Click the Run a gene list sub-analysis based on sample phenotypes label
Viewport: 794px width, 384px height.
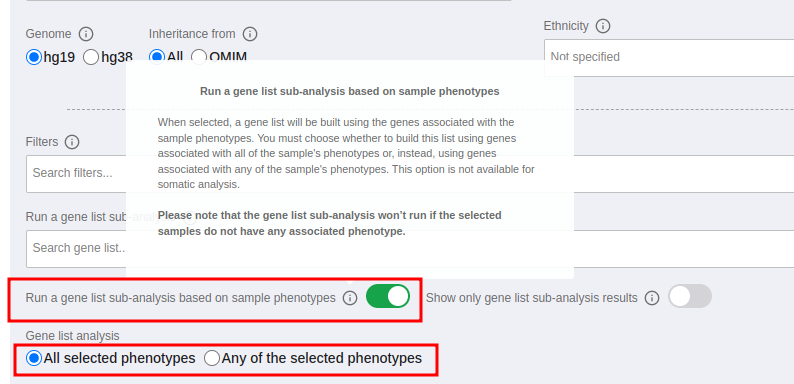pyautogui.click(x=181, y=298)
